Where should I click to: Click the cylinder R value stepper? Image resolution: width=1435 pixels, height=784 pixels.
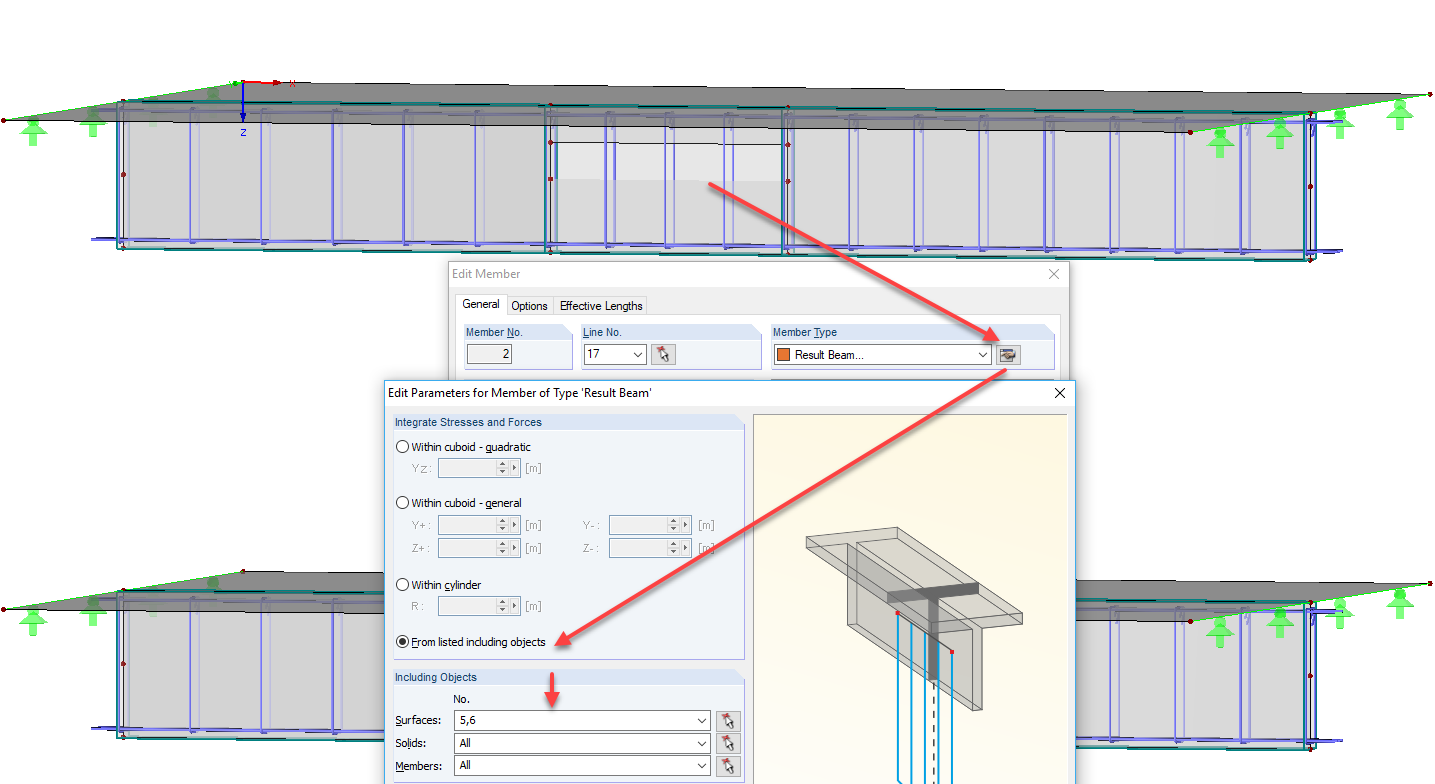(503, 606)
